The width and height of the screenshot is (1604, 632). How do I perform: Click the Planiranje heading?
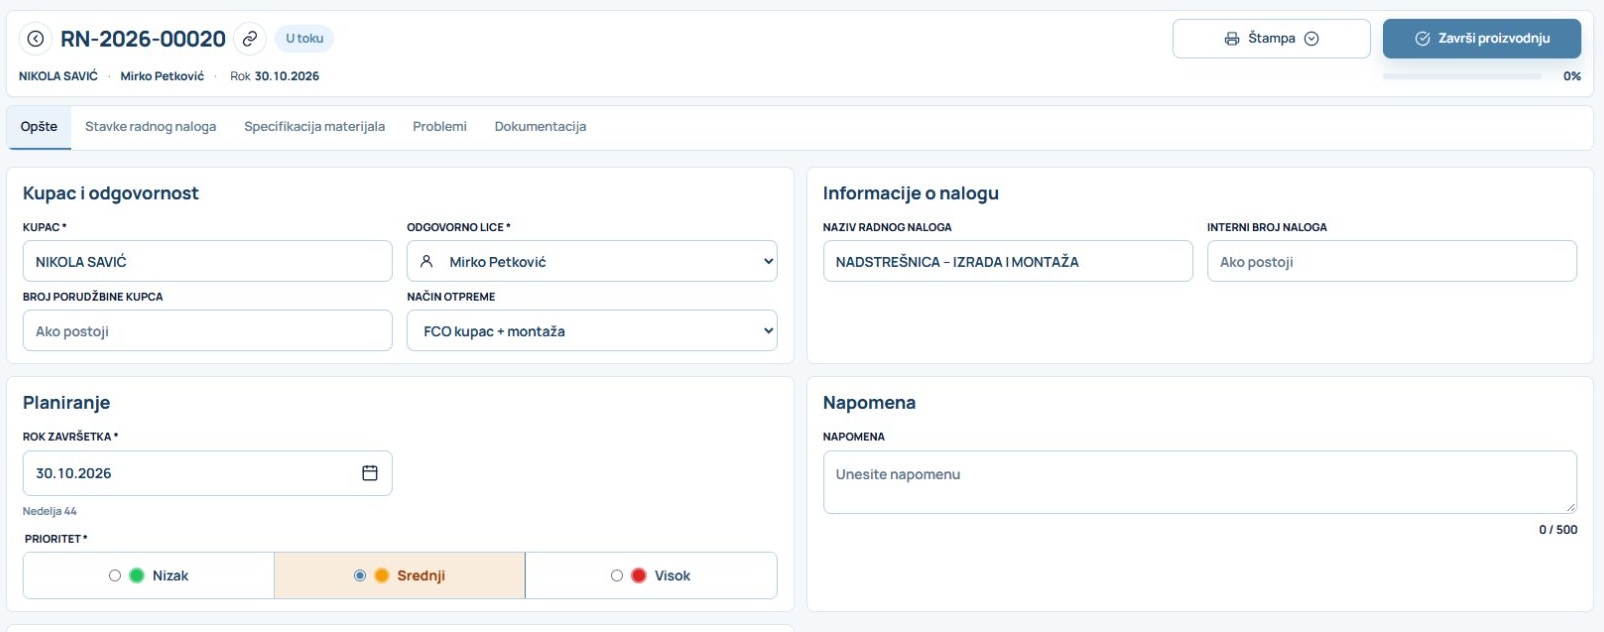67,403
